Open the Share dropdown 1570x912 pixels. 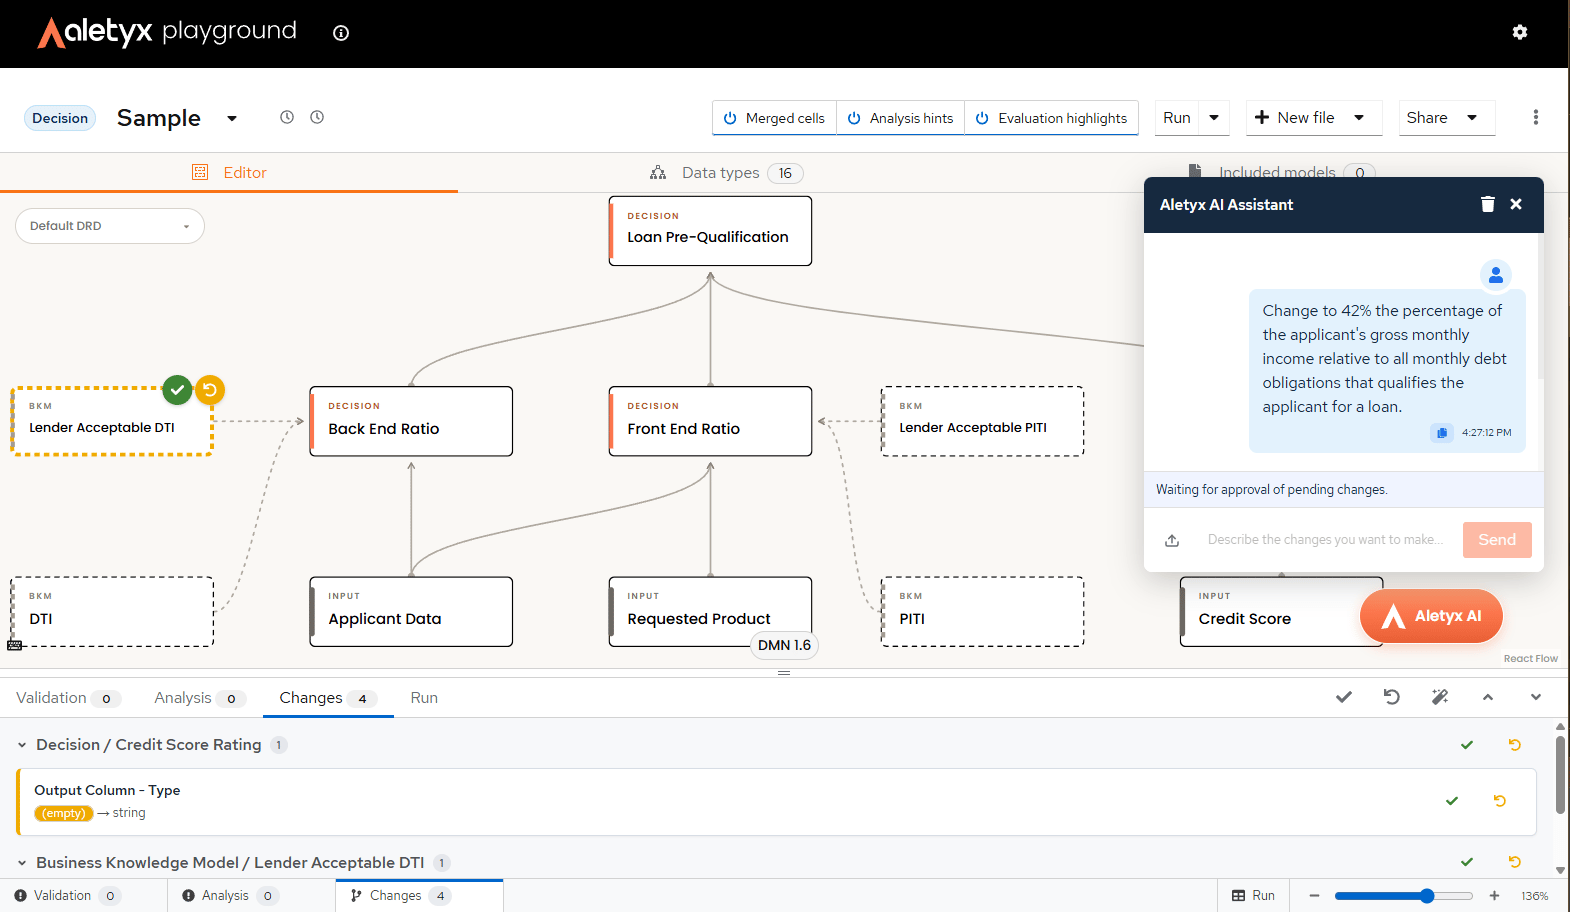(1447, 118)
